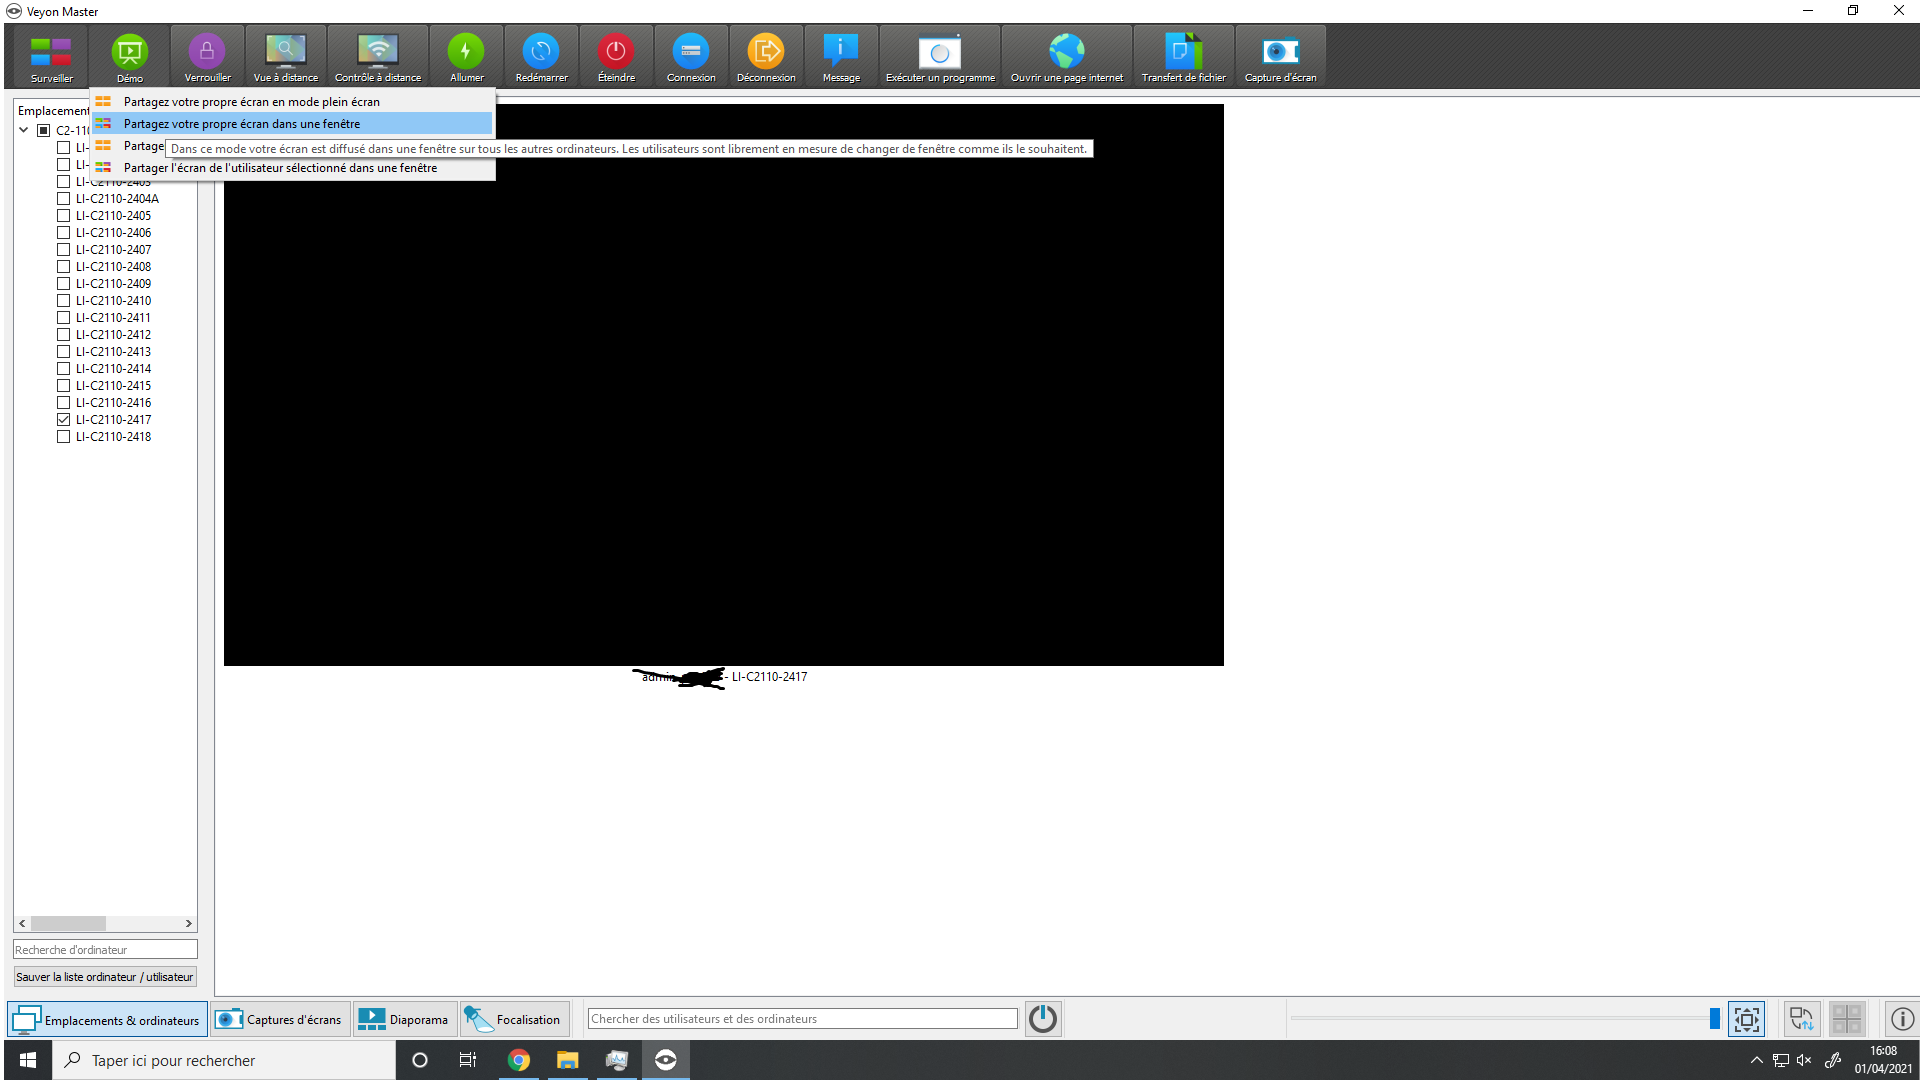The width and height of the screenshot is (1920, 1080).
Task: Click Sauver la liste ordinateur / utilisateur
Action: pos(105,977)
